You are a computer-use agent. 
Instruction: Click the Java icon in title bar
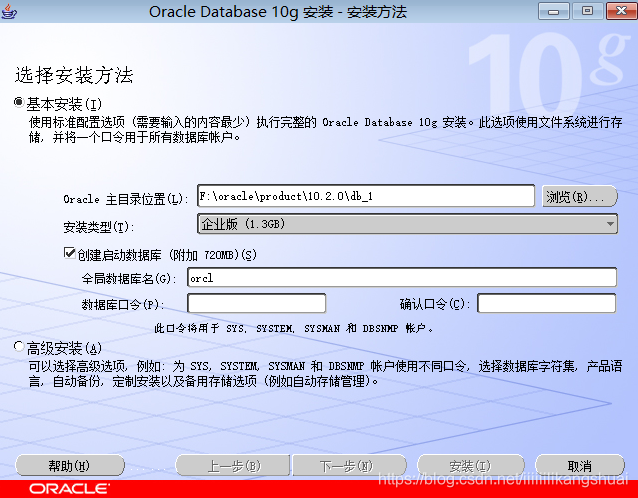point(9,11)
